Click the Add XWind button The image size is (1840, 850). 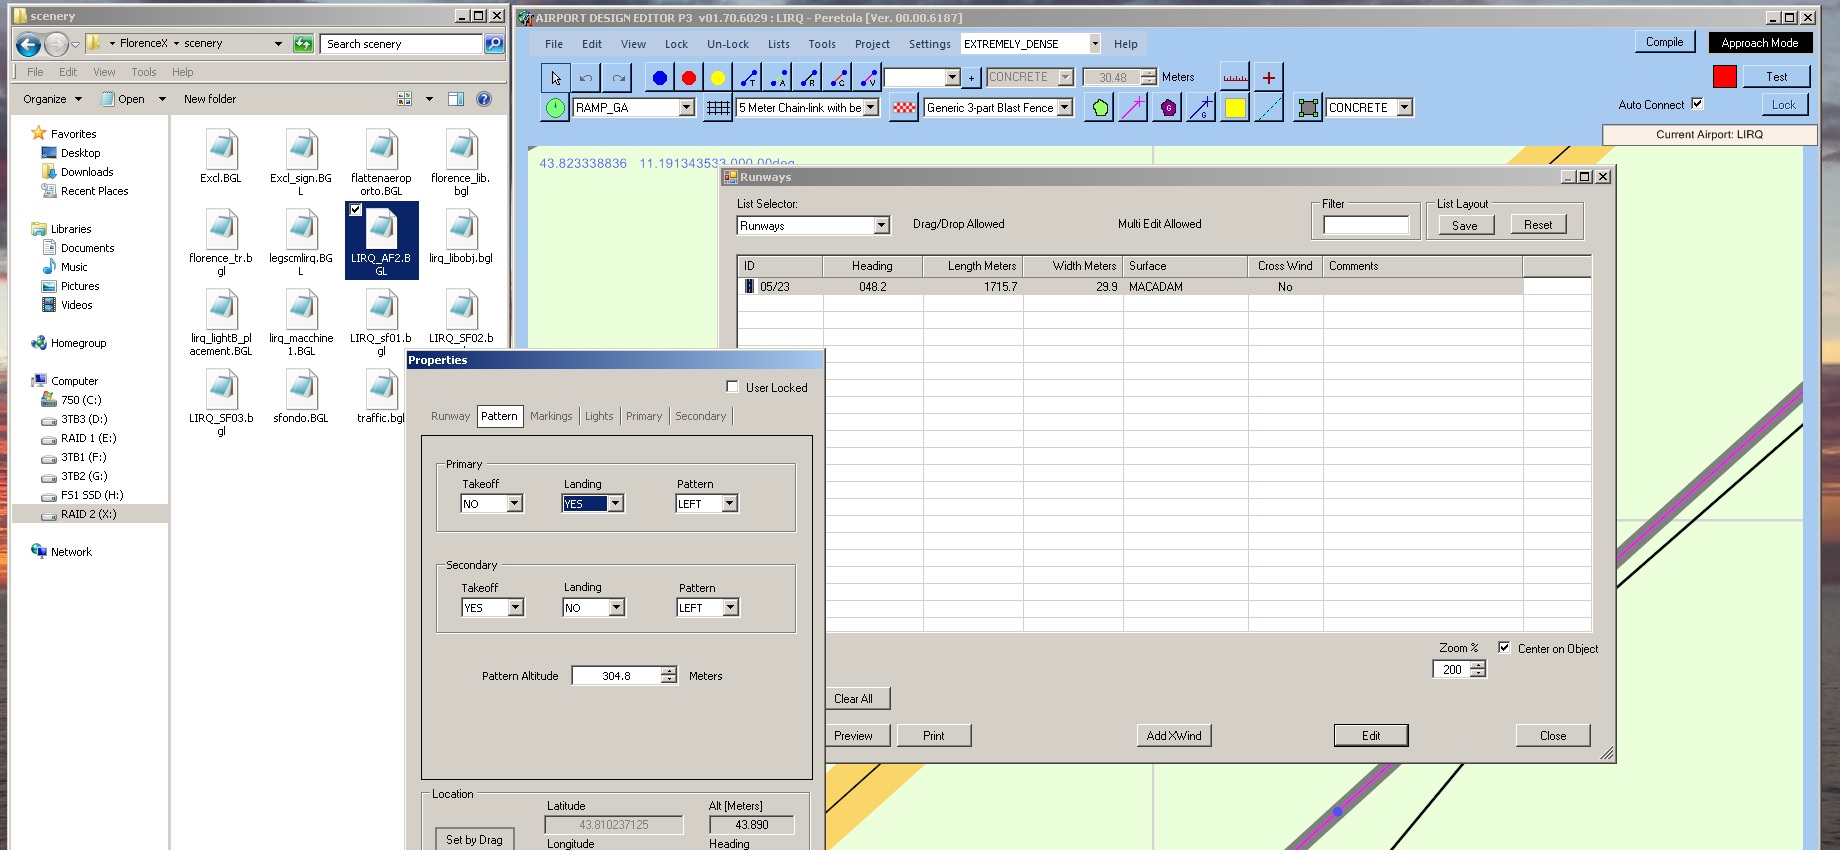[1173, 736]
